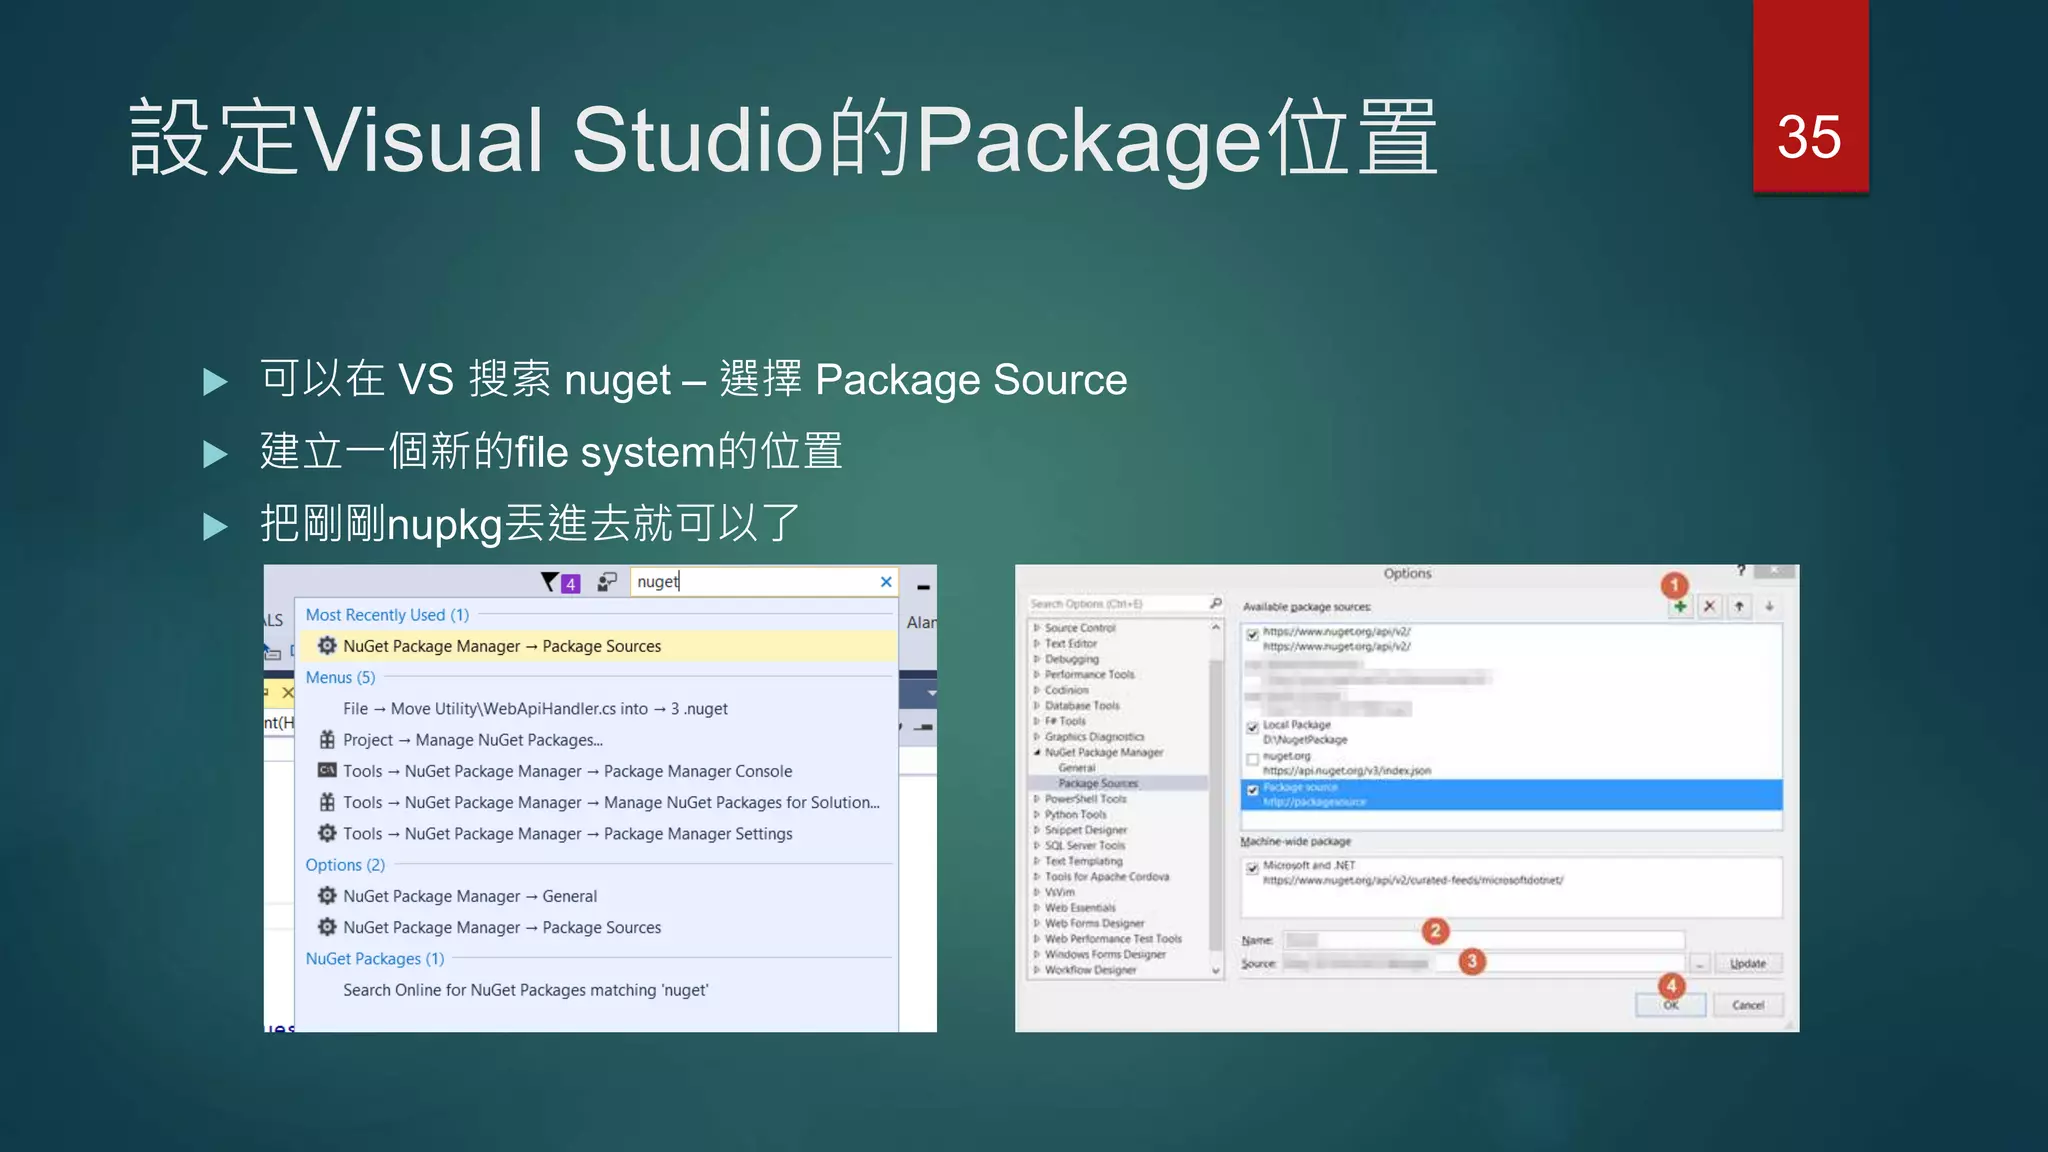This screenshot has height=1152, width=2048.
Task: Click the notifications flag icon with badge 4
Action: click(x=560, y=582)
